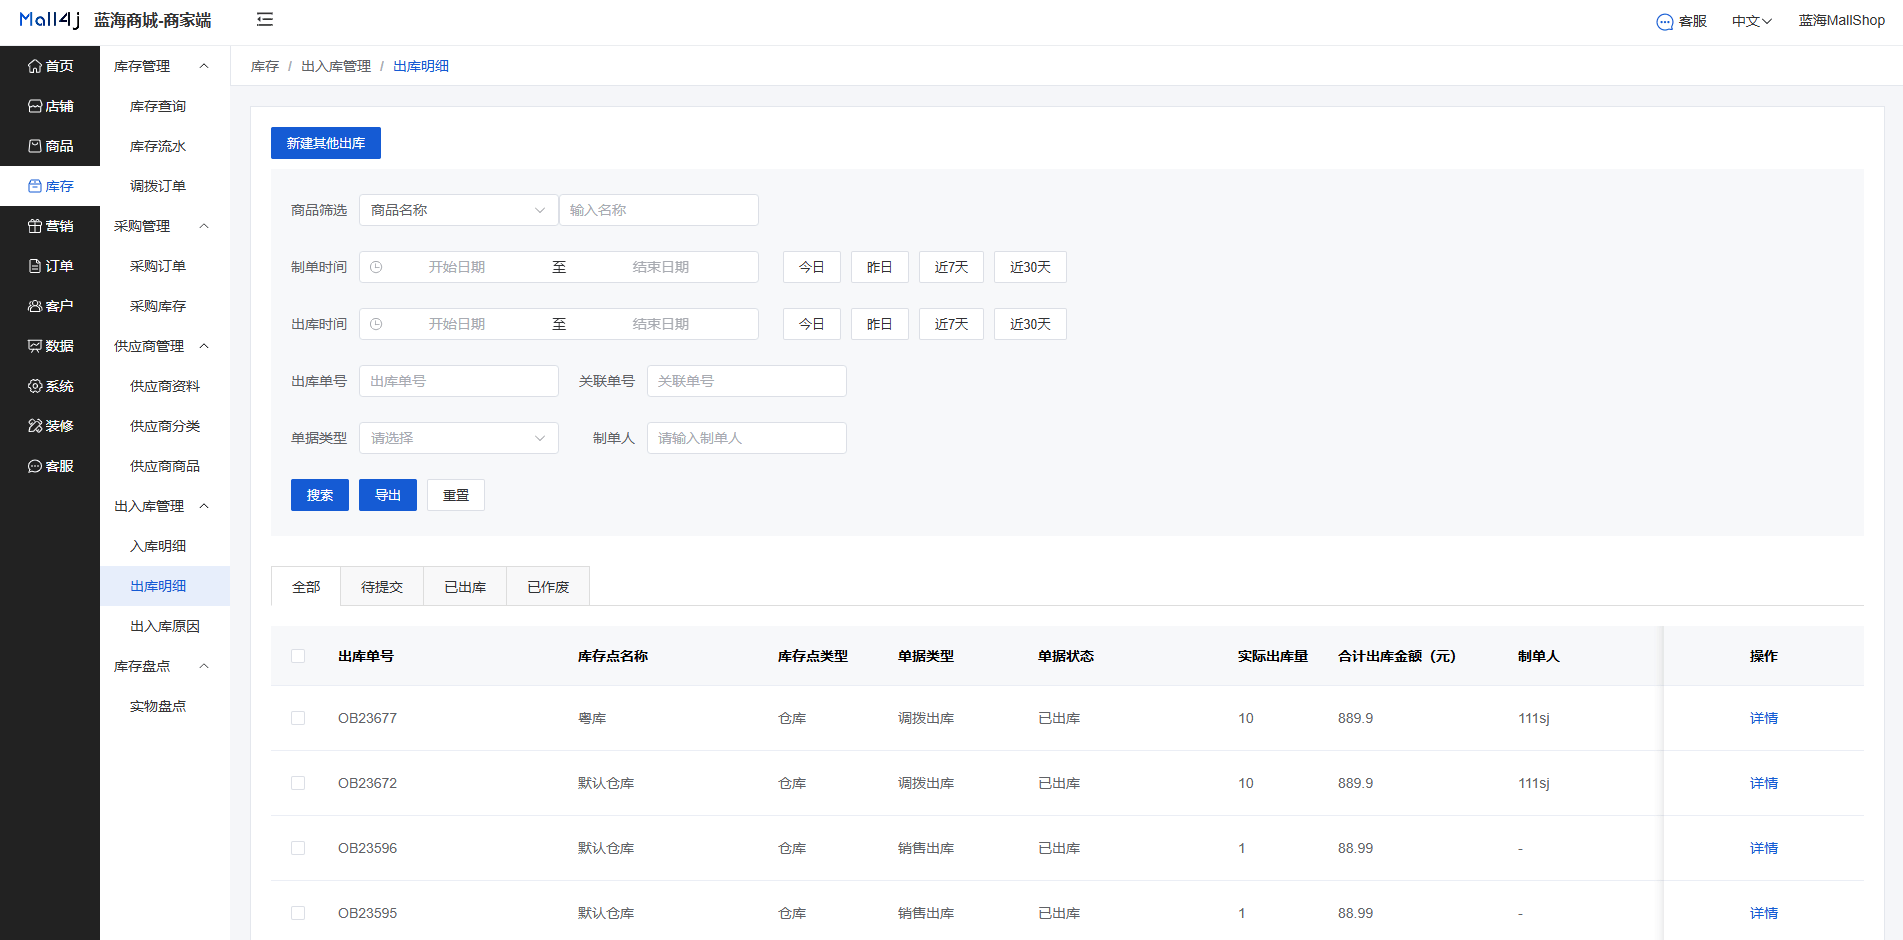
Task: Click 结束日期 in 出库时间 range
Action: coord(661,324)
